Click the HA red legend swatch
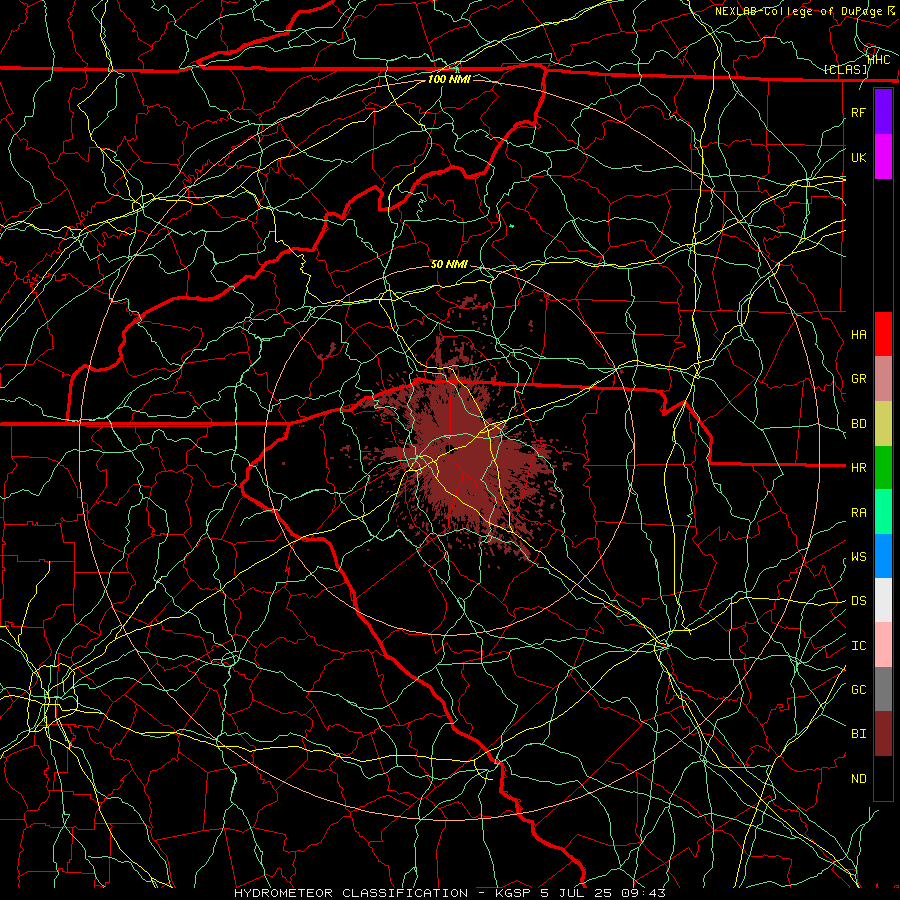900x900 pixels. 883,334
